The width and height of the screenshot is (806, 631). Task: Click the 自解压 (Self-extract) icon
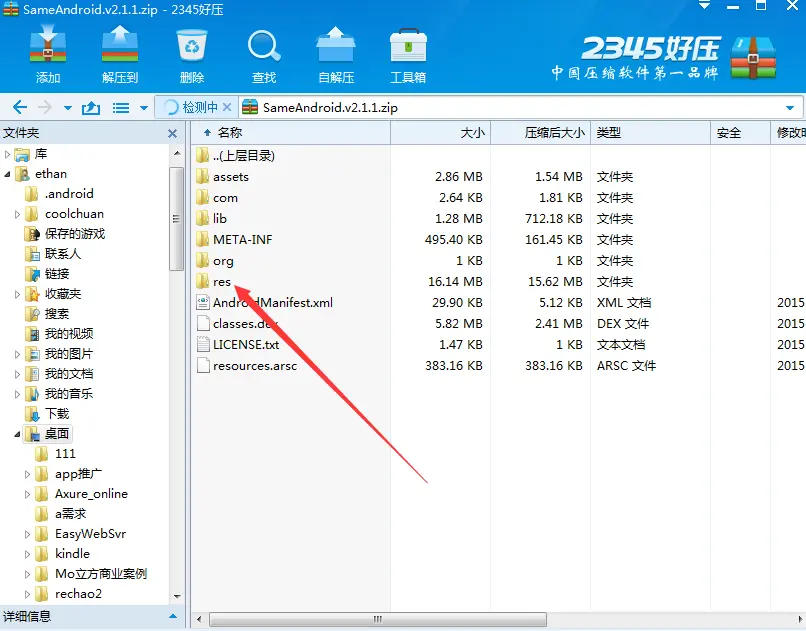[336, 45]
